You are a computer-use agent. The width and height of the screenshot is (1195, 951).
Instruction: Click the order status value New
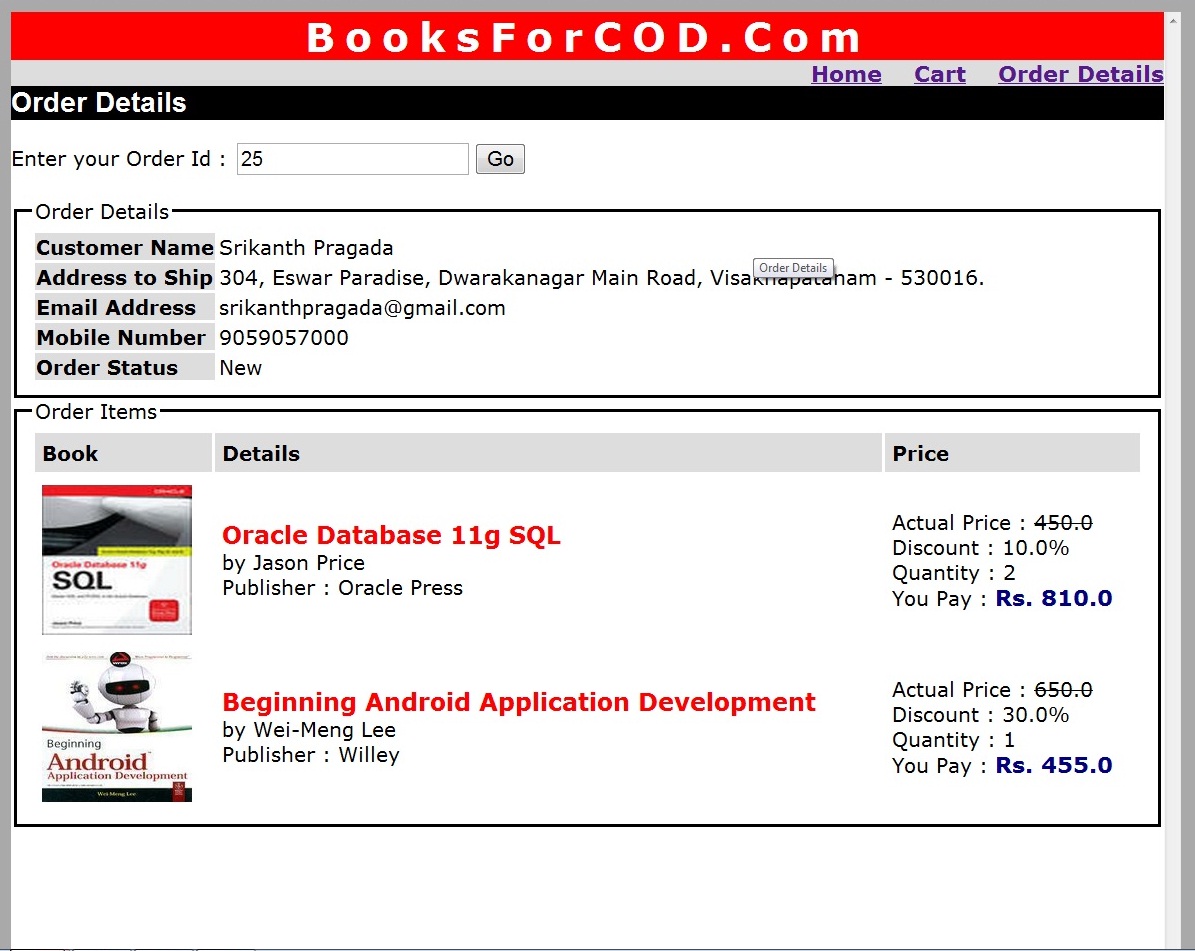(241, 368)
